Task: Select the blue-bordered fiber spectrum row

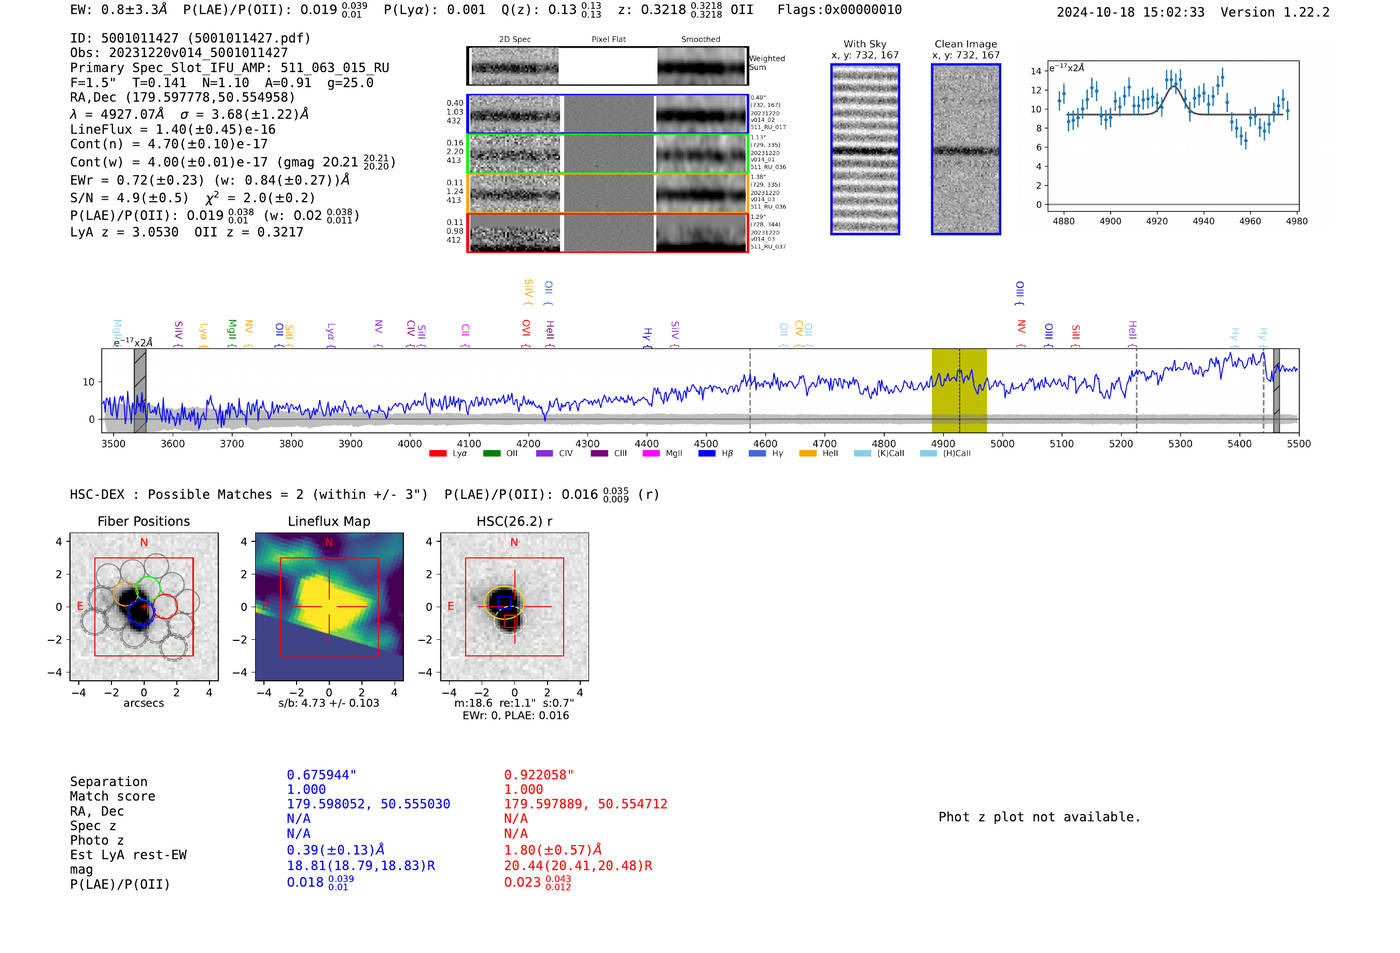Action: pos(607,114)
